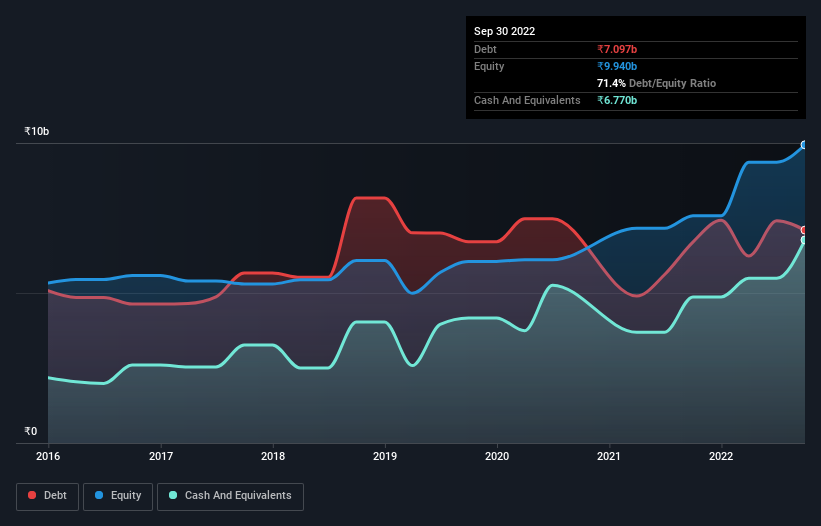The height and width of the screenshot is (526, 821).
Task: Click the 71.4% Debt/Equity Ratio text
Action: coord(656,83)
